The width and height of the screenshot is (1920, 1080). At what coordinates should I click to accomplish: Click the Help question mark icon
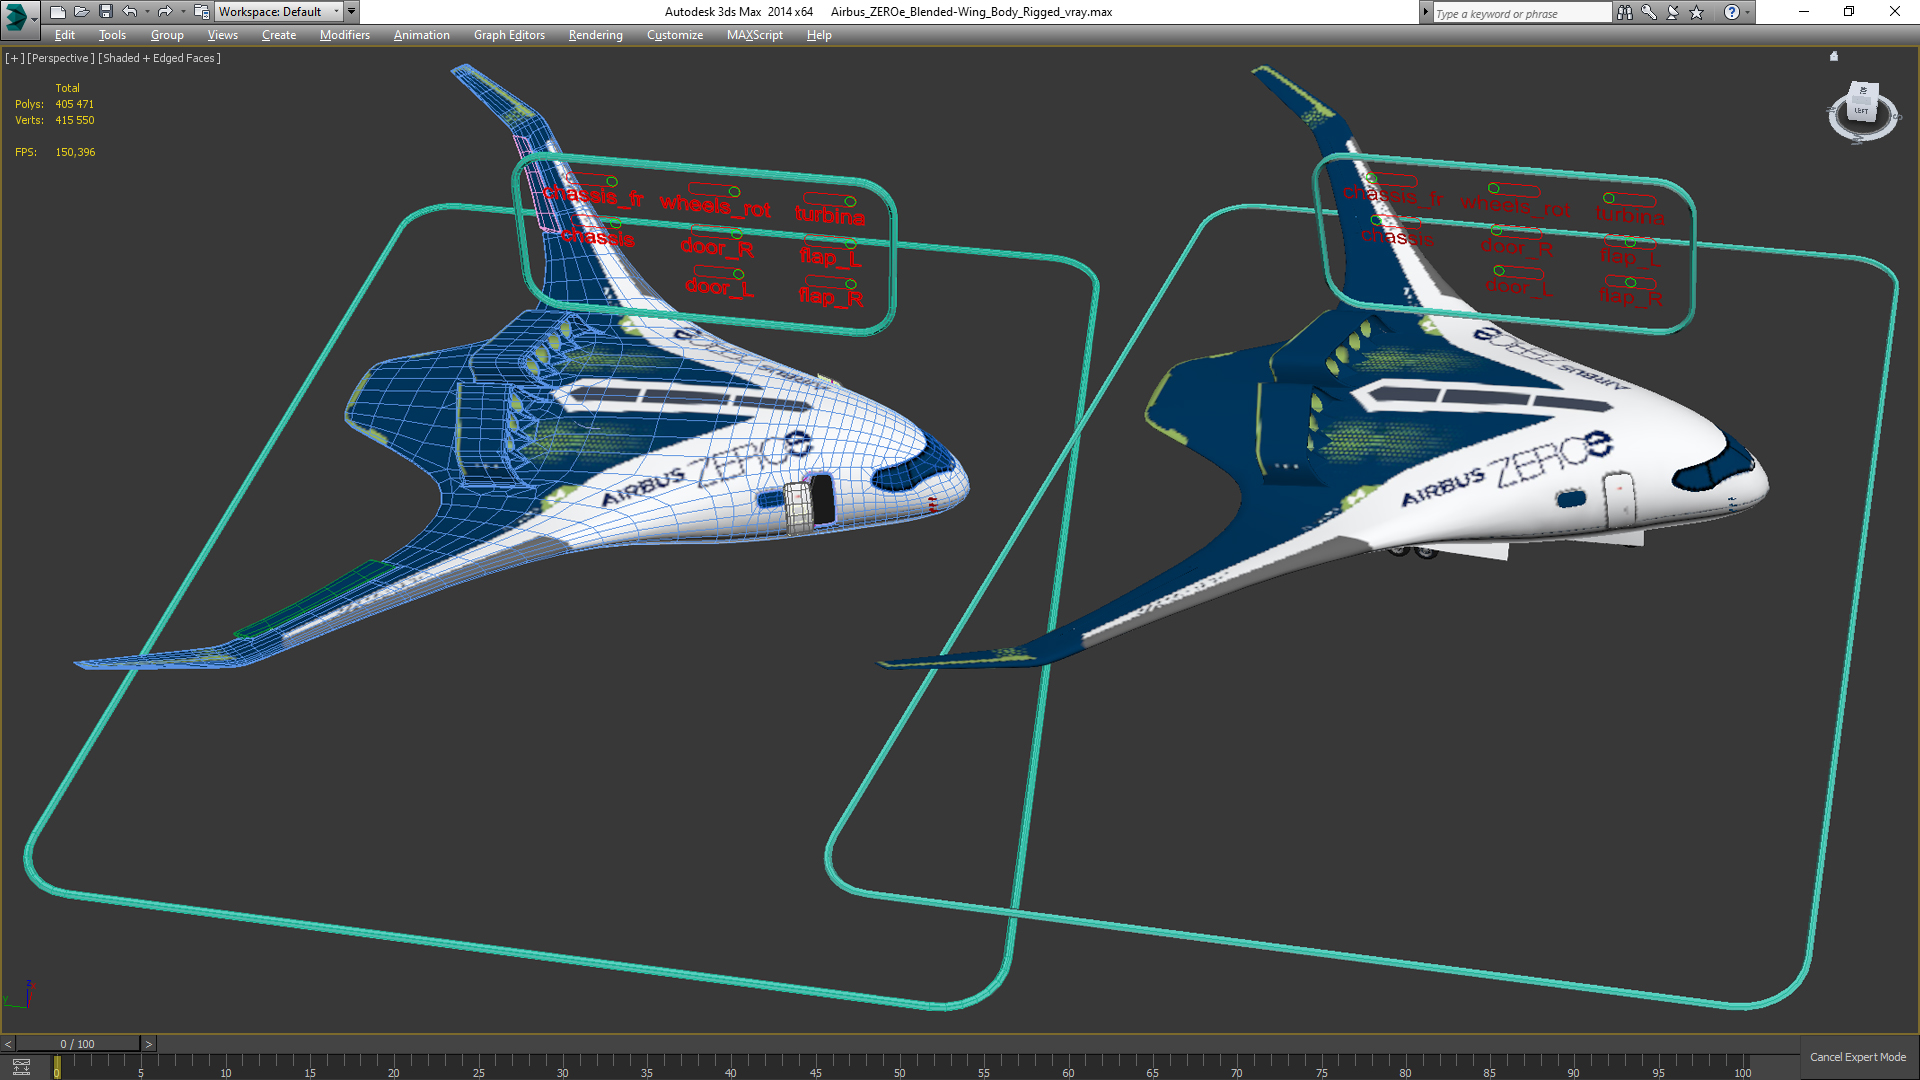coord(1731,12)
